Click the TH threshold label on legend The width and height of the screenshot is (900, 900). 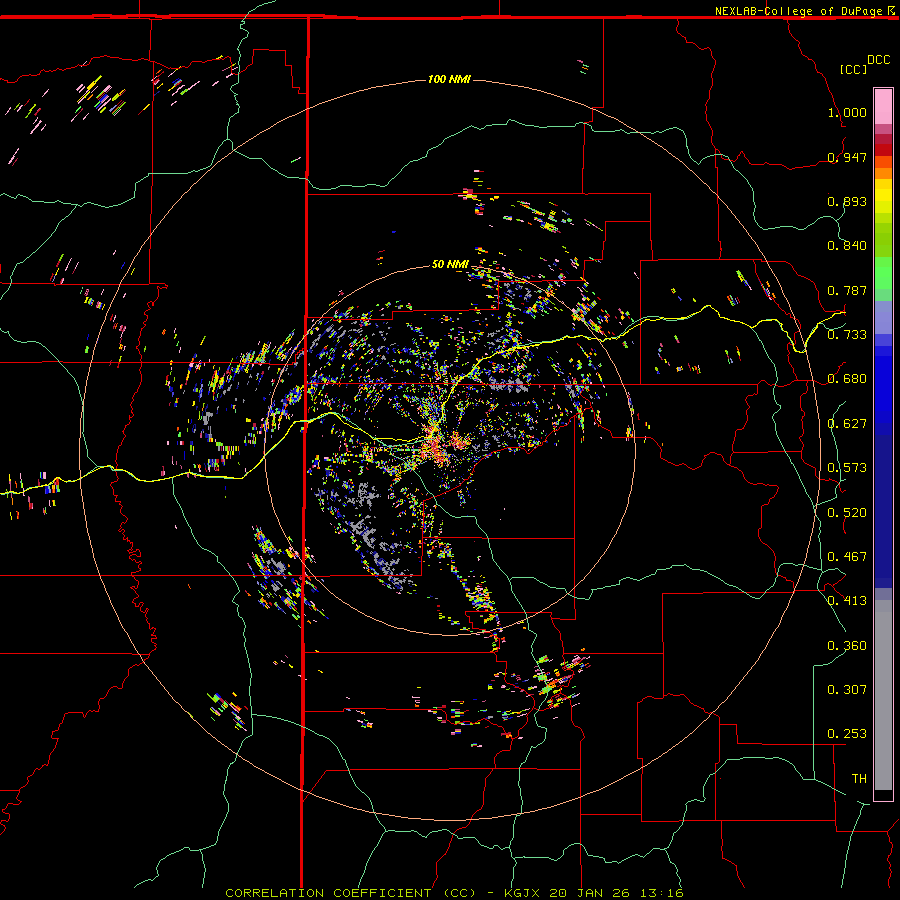pos(859,779)
